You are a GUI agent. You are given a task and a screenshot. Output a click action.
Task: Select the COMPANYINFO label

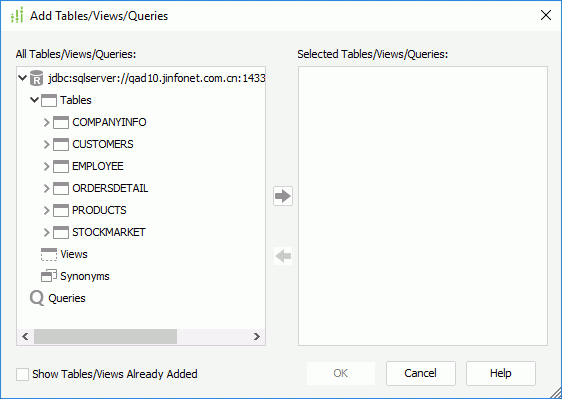pos(109,122)
